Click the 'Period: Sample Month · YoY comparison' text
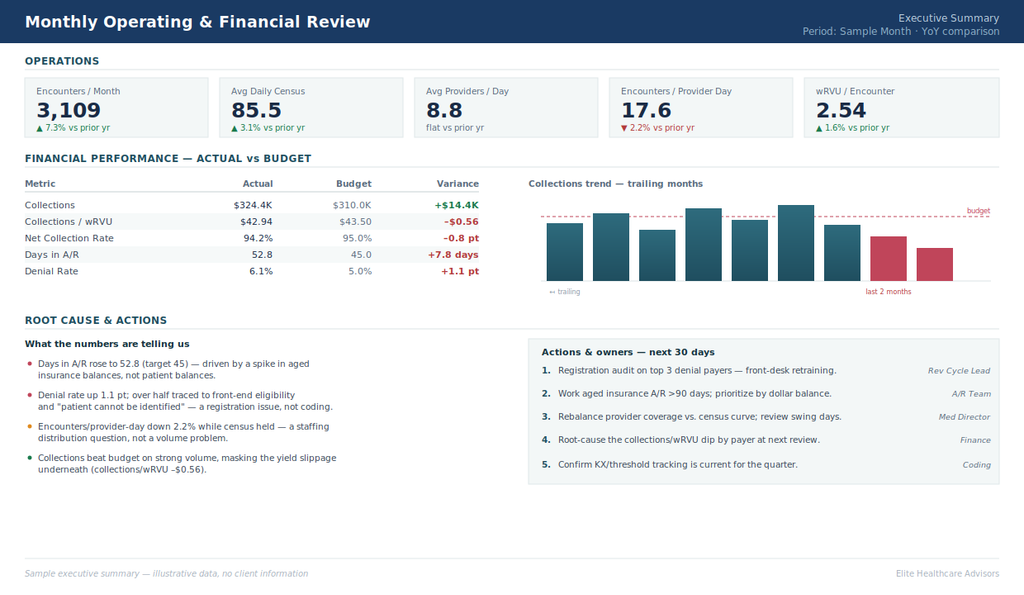 pyautogui.click(x=901, y=31)
